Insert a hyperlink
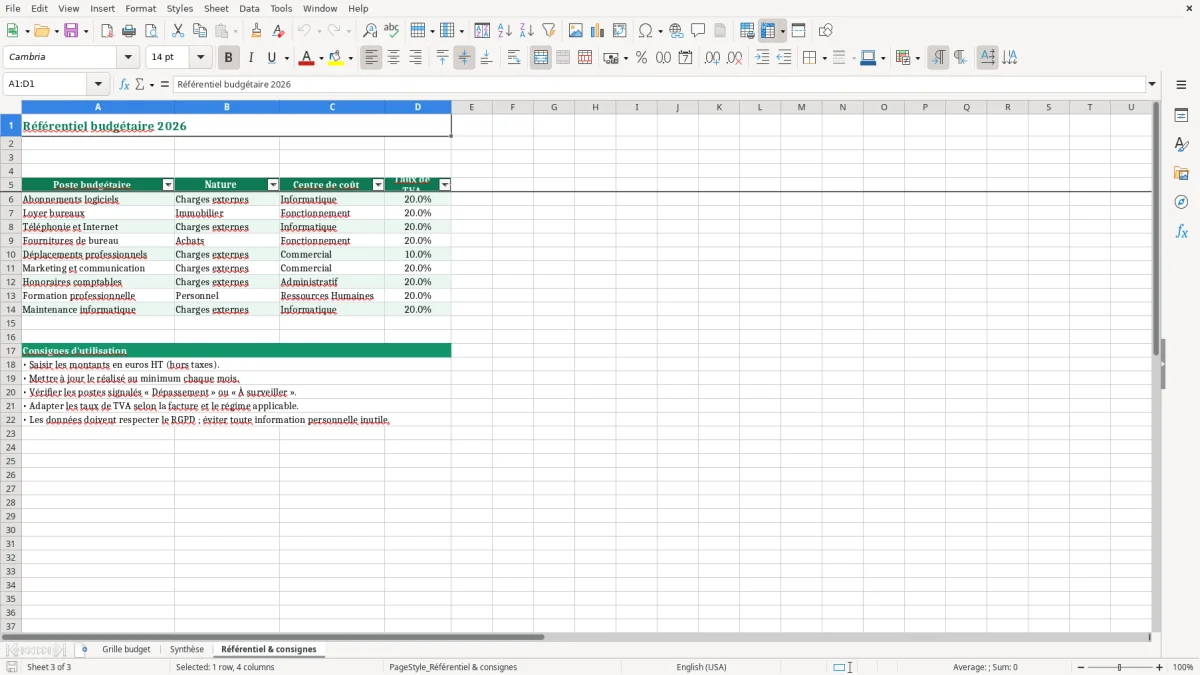 pyautogui.click(x=676, y=31)
